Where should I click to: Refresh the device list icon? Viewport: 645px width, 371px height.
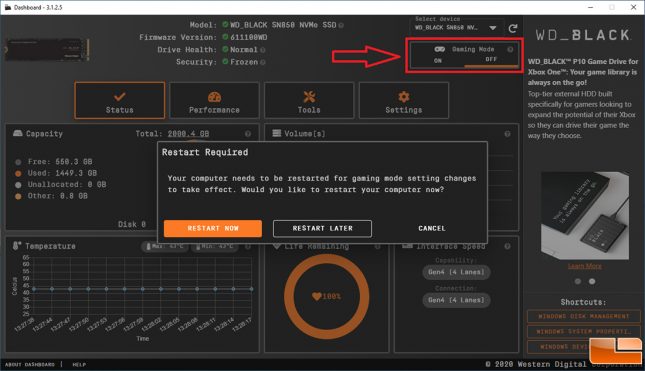pyautogui.click(x=513, y=28)
